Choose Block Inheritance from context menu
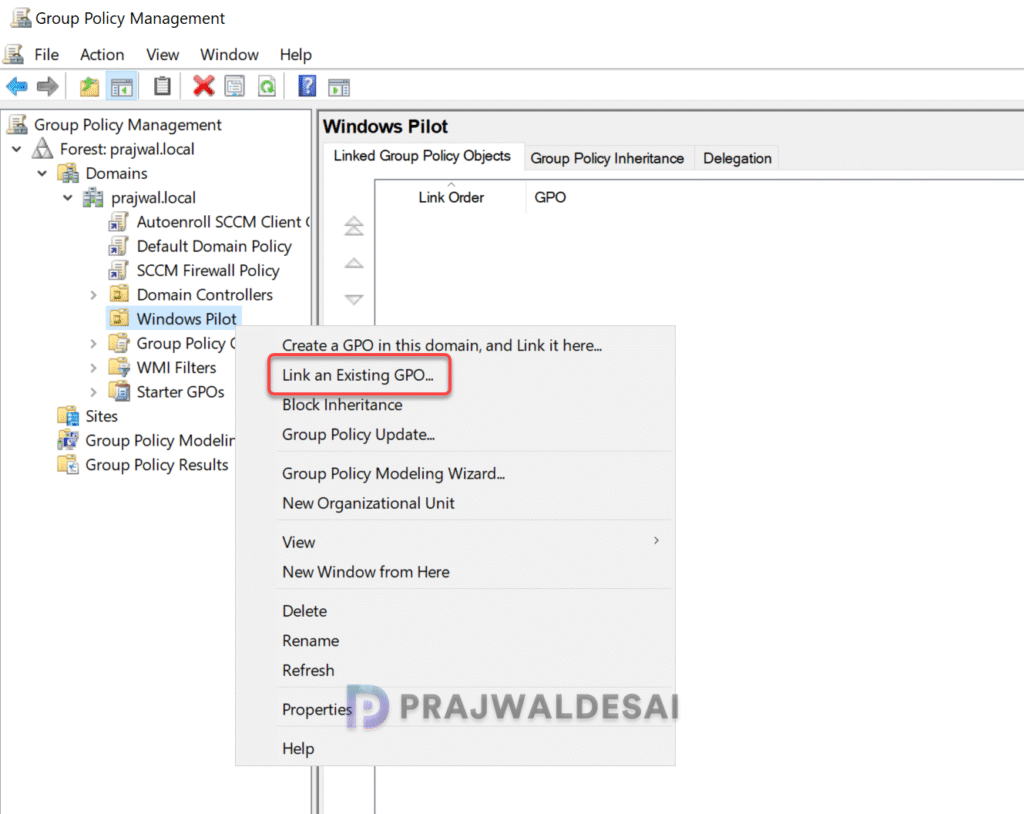The width and height of the screenshot is (1024, 814). coord(342,404)
